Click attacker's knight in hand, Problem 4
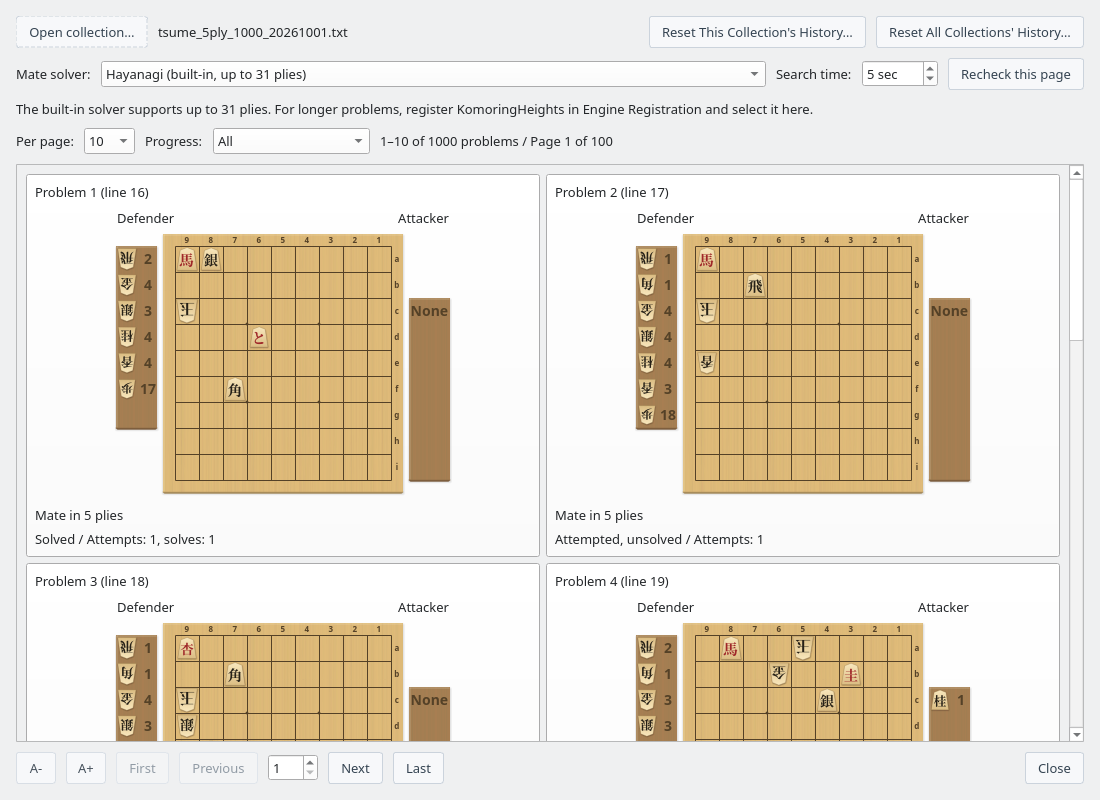Viewport: 1100px width, 800px height. click(940, 700)
